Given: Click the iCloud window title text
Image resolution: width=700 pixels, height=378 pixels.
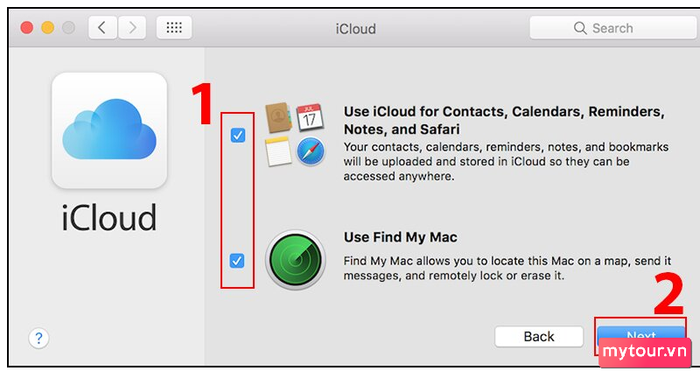Looking at the screenshot, I should point(356,29).
